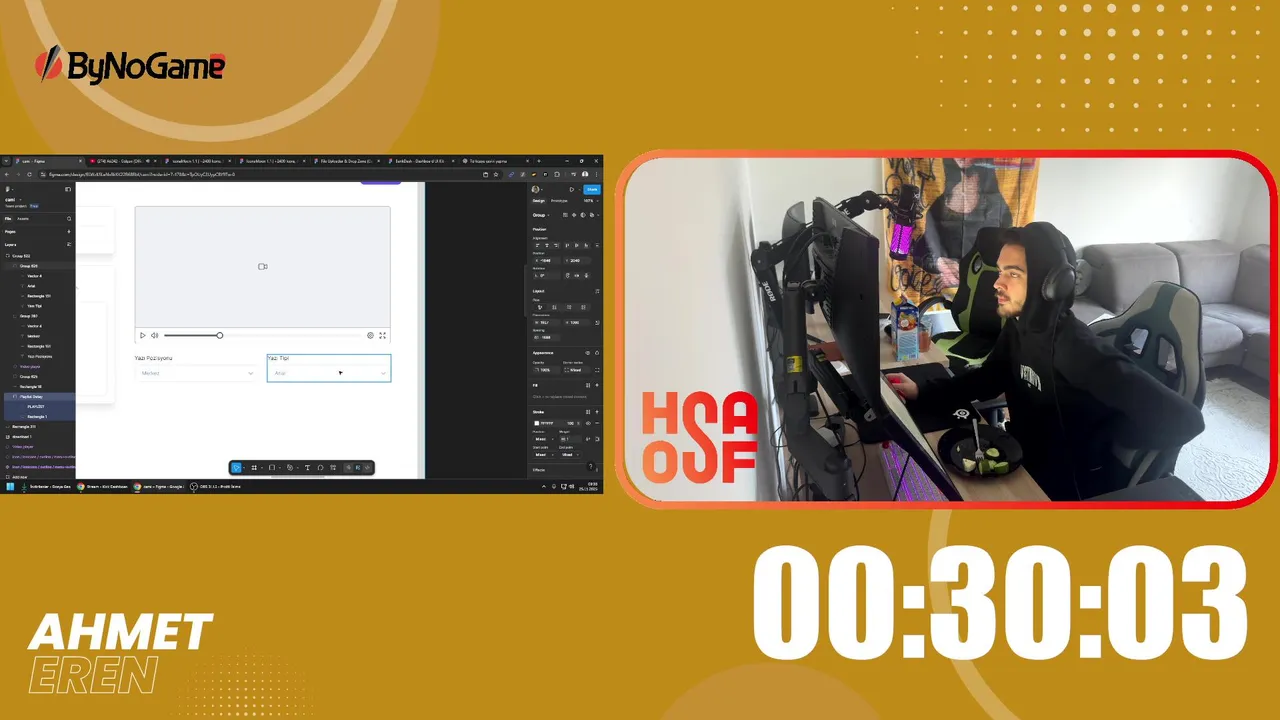Image resolution: width=1280 pixels, height=720 pixels.
Task: Click the Share button in Figma
Action: (x=592, y=189)
